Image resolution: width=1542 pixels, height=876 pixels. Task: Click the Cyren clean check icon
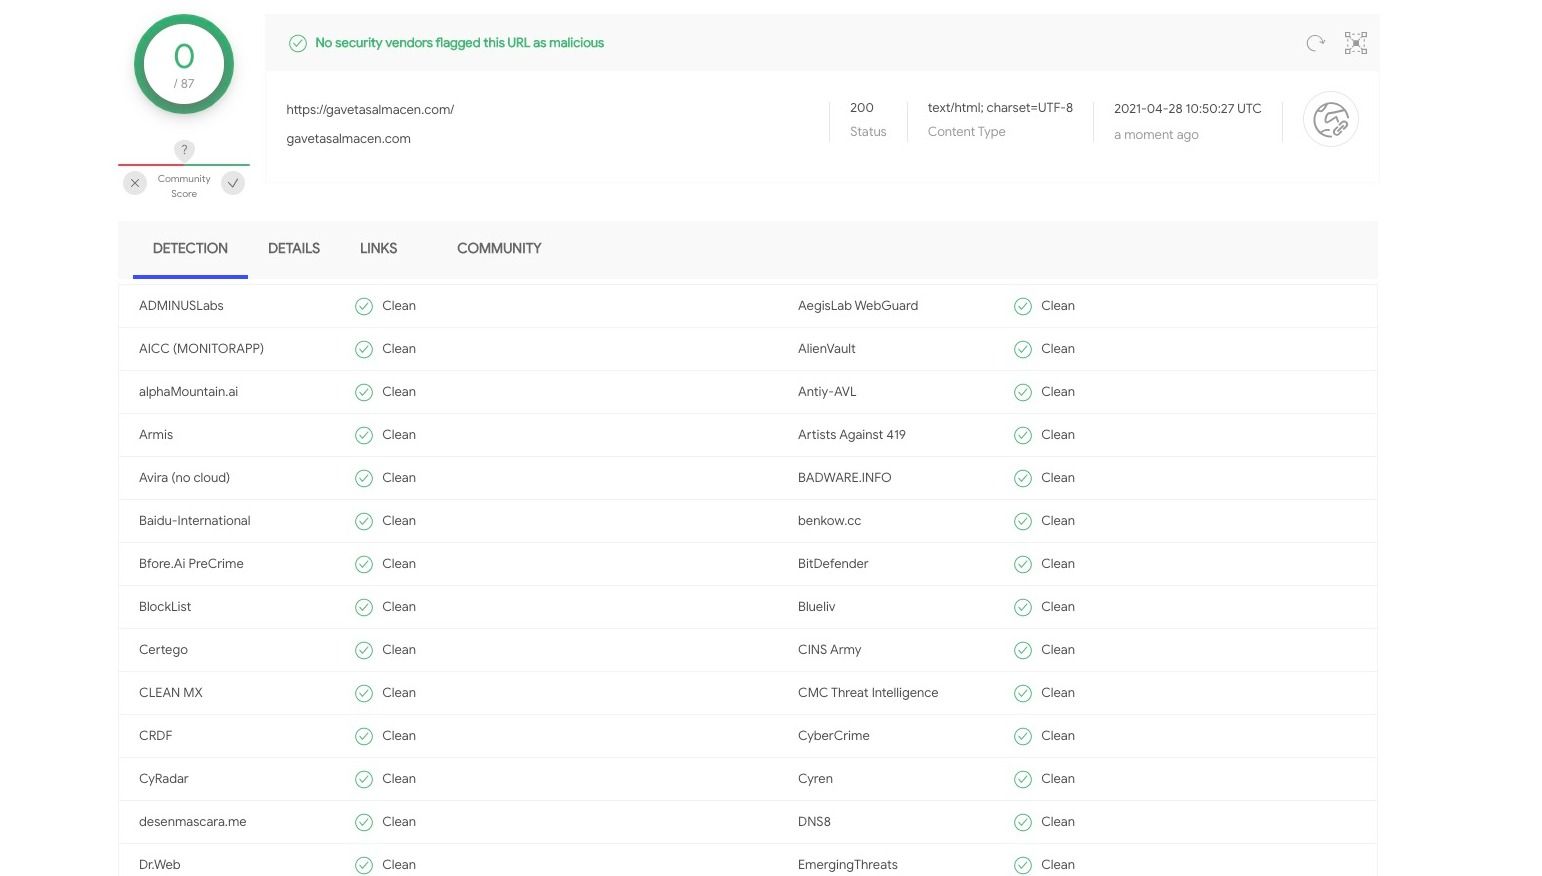1023,780
